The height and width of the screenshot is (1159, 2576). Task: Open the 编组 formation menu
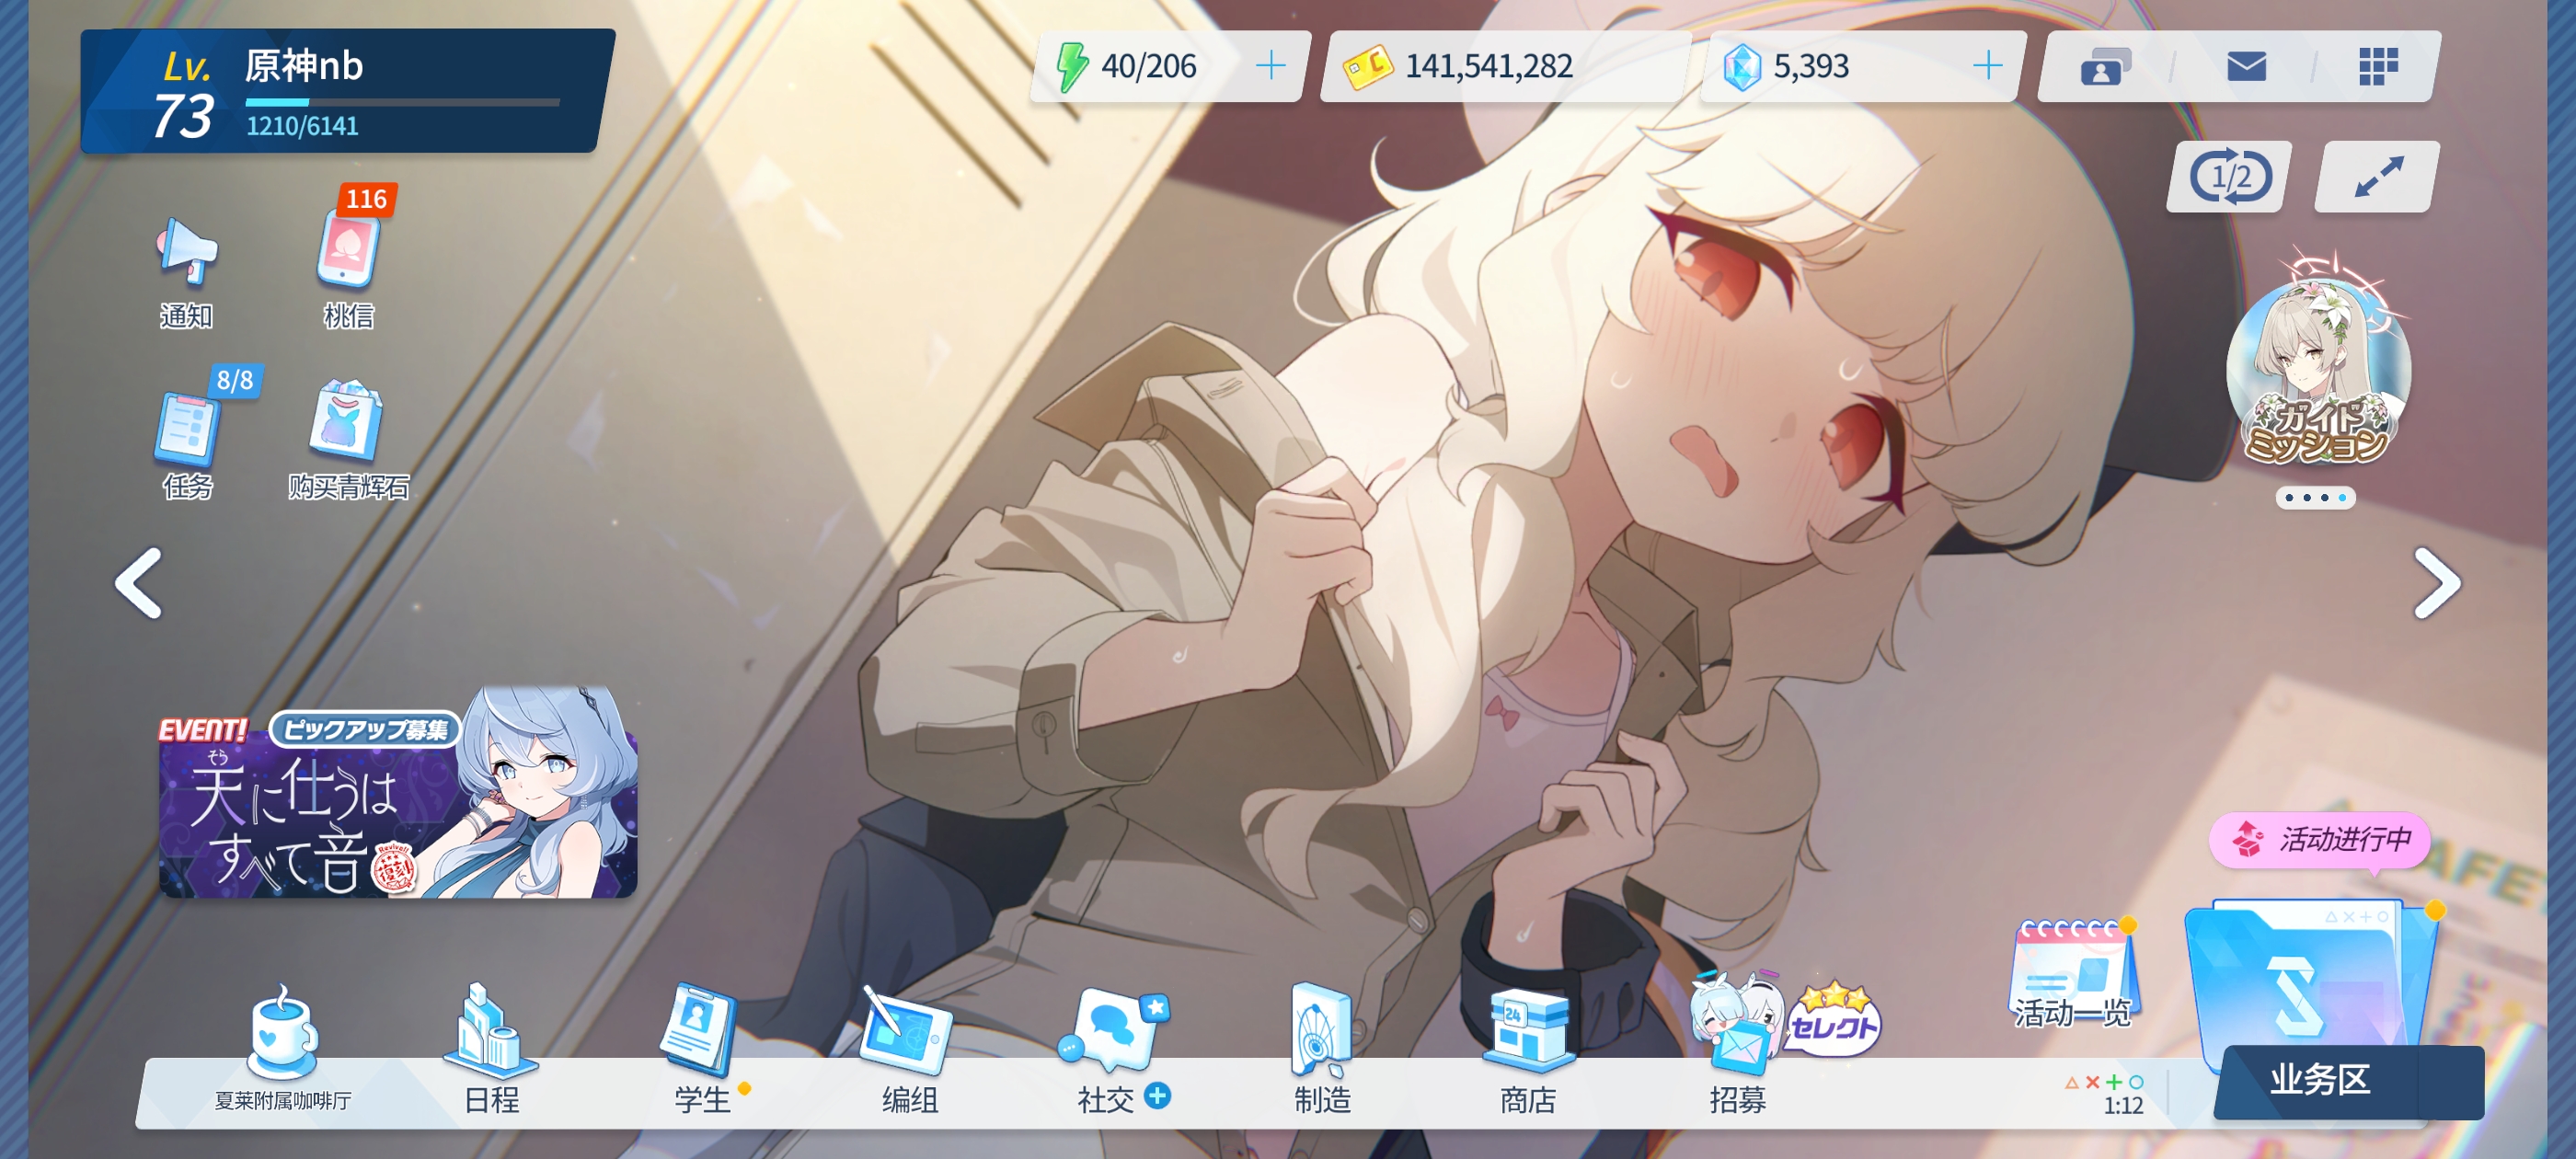tap(909, 1050)
